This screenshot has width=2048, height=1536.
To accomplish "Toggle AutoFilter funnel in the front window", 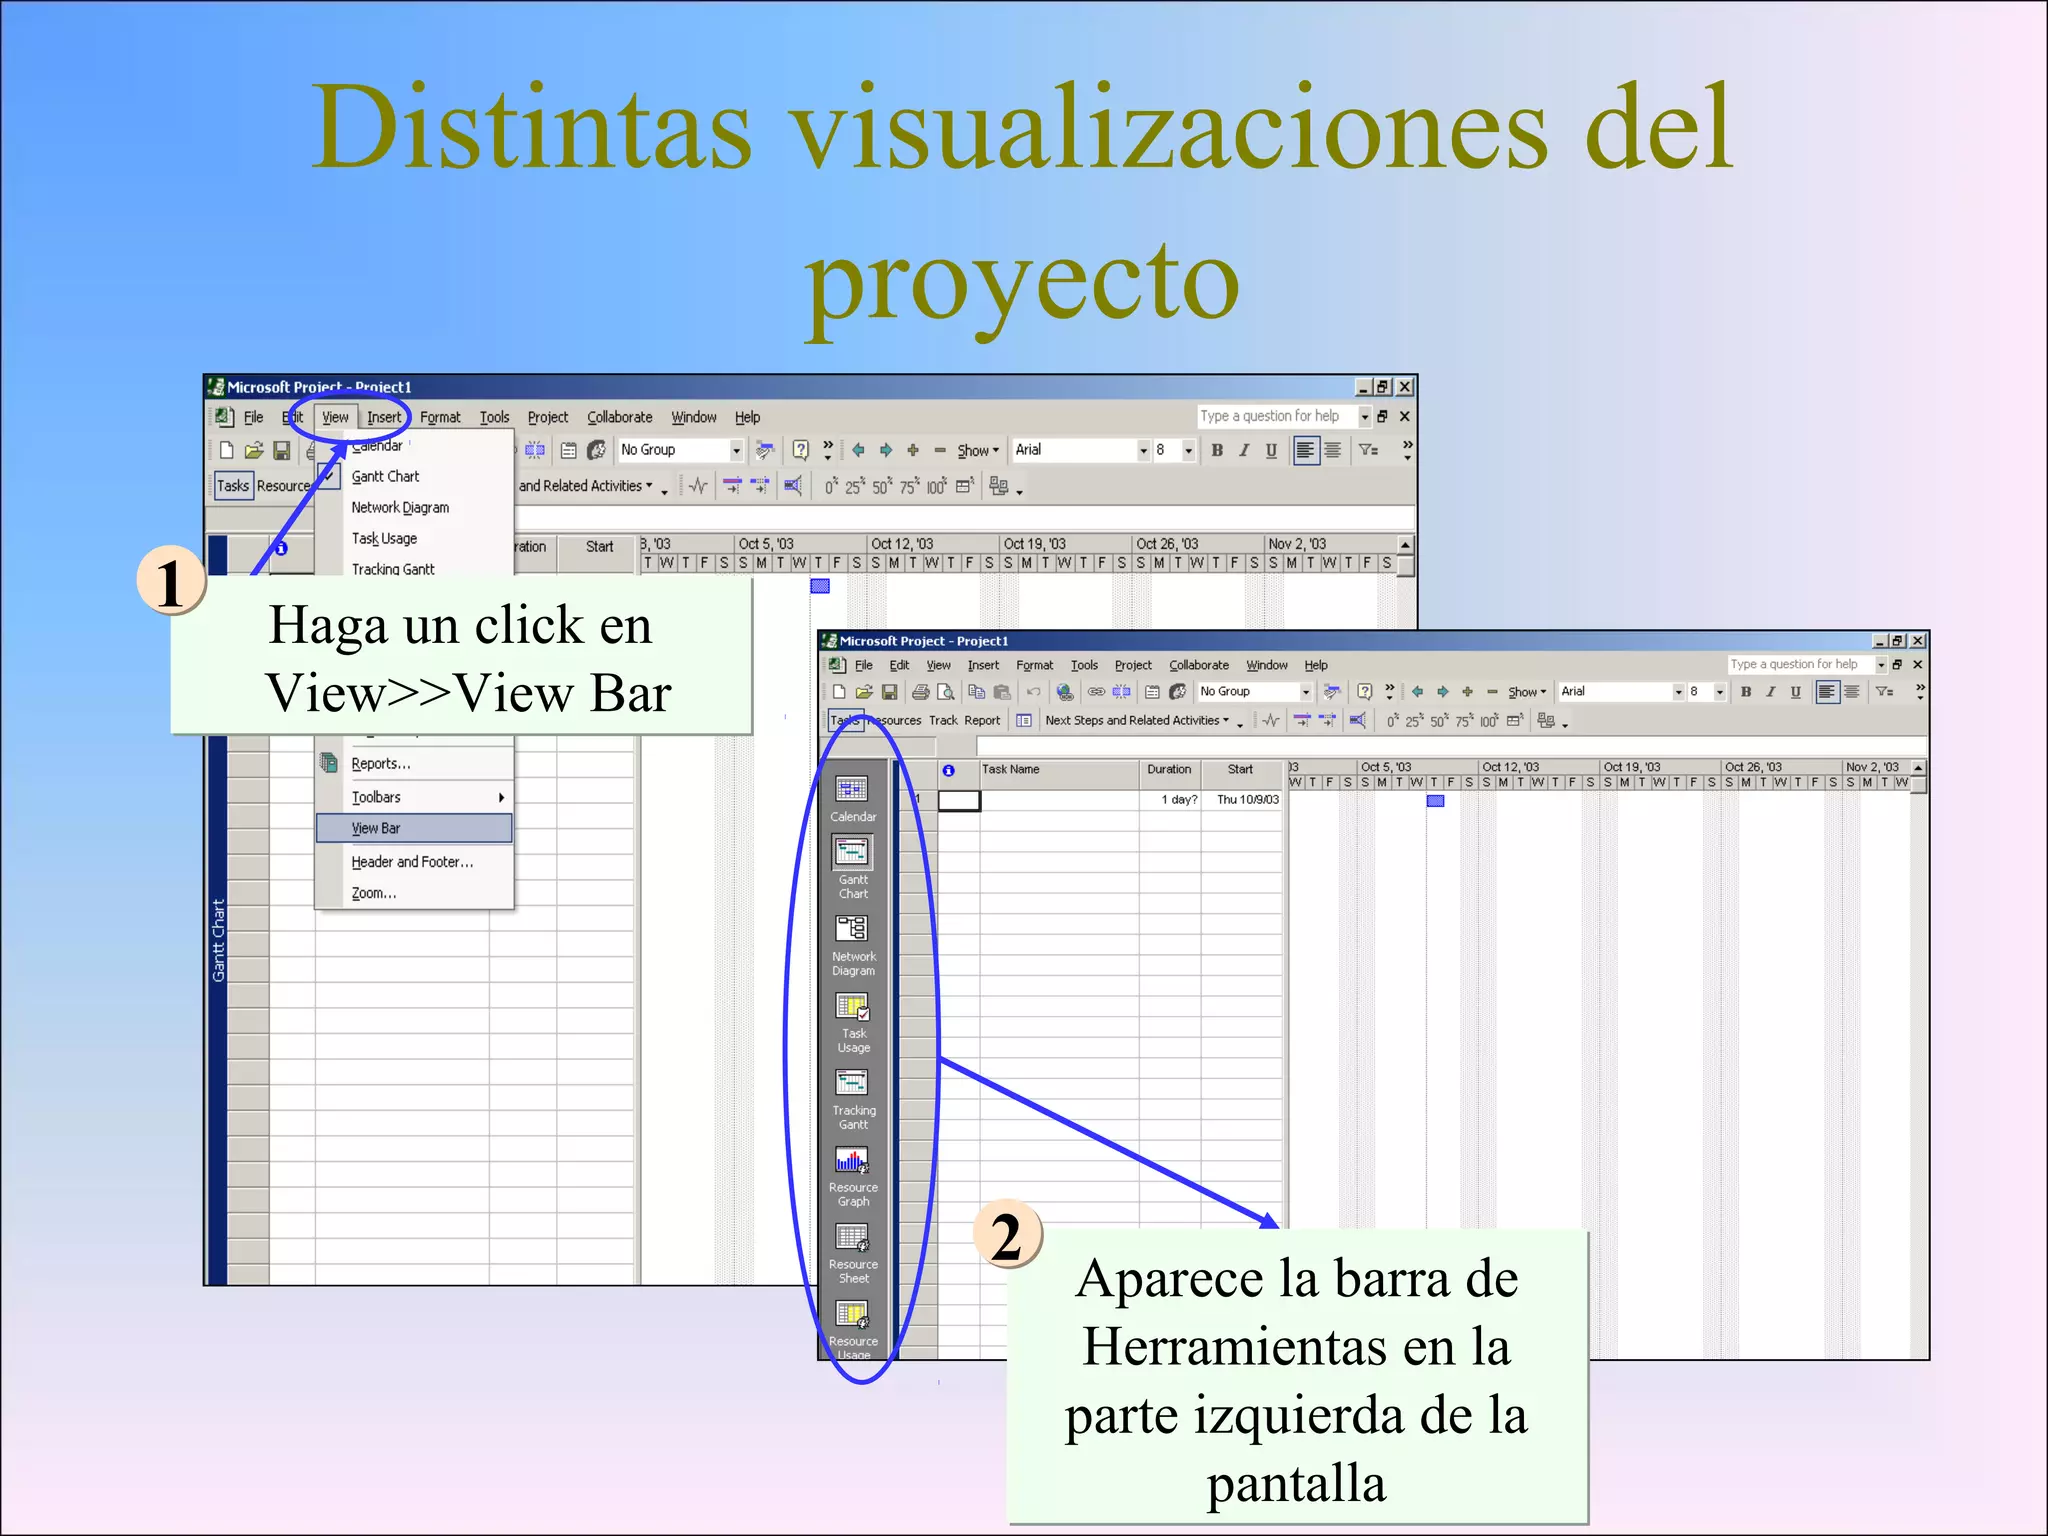I will pos(1884,691).
